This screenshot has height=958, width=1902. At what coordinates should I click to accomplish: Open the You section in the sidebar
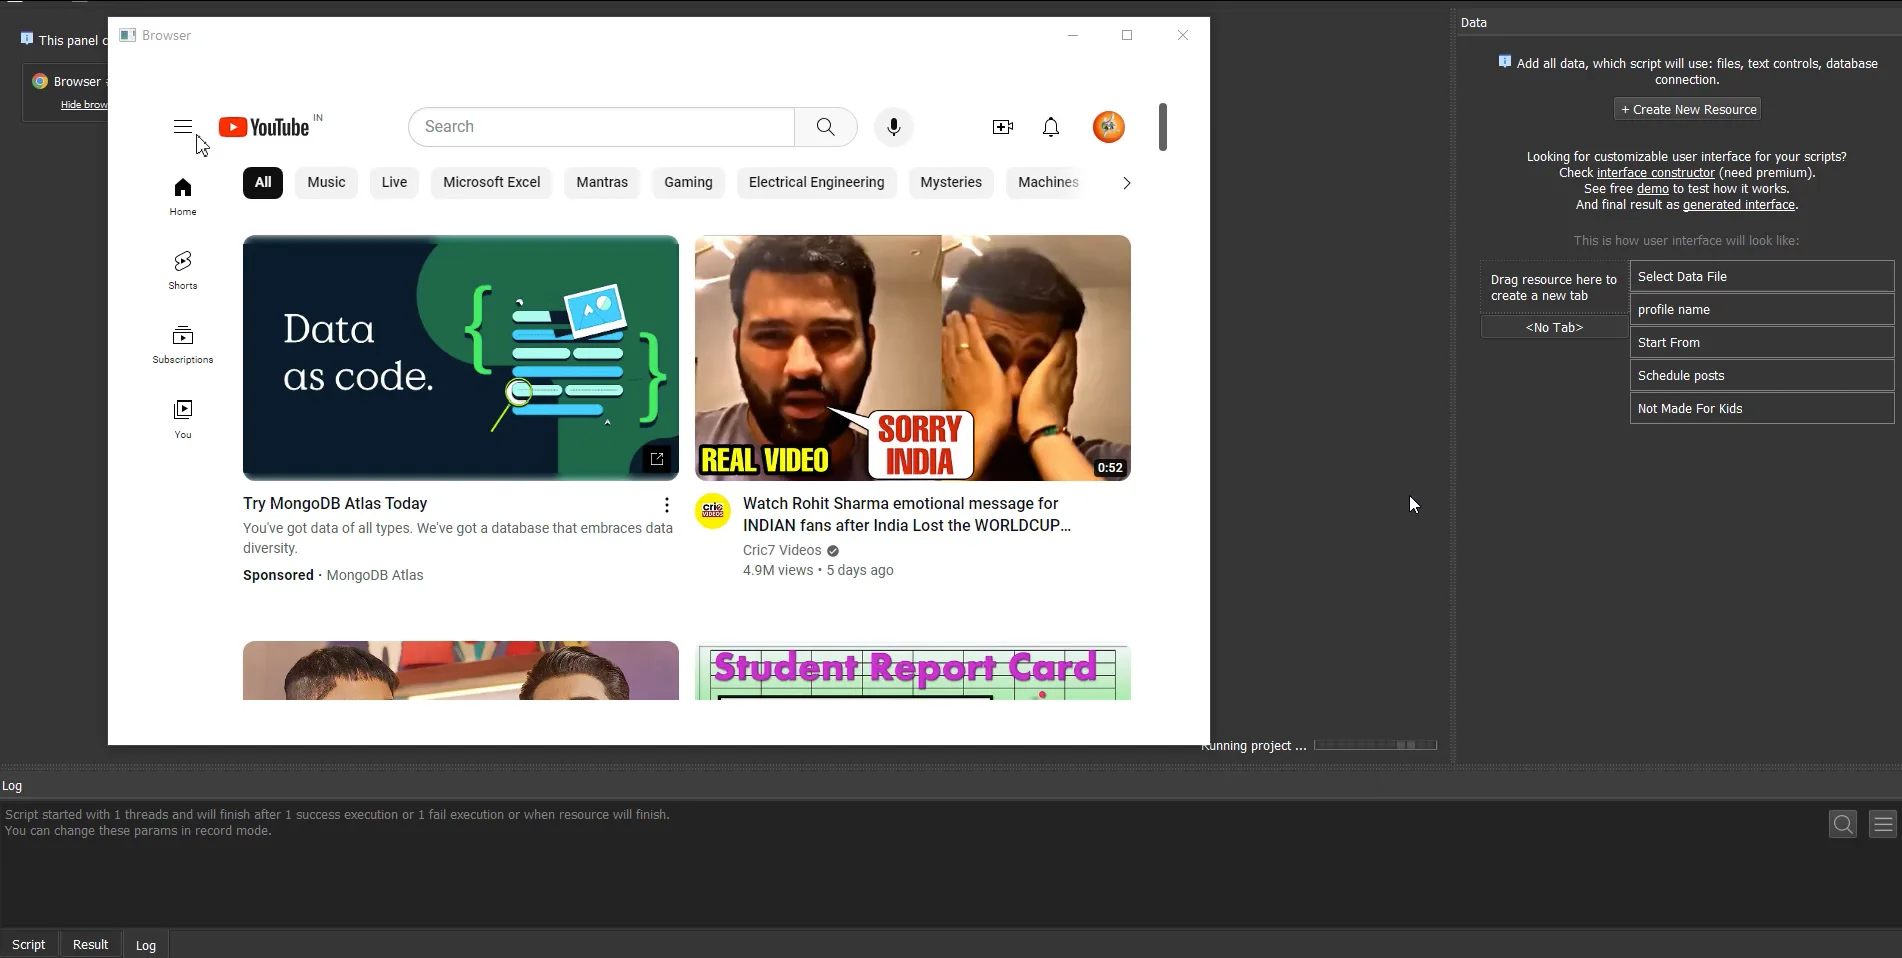click(182, 417)
